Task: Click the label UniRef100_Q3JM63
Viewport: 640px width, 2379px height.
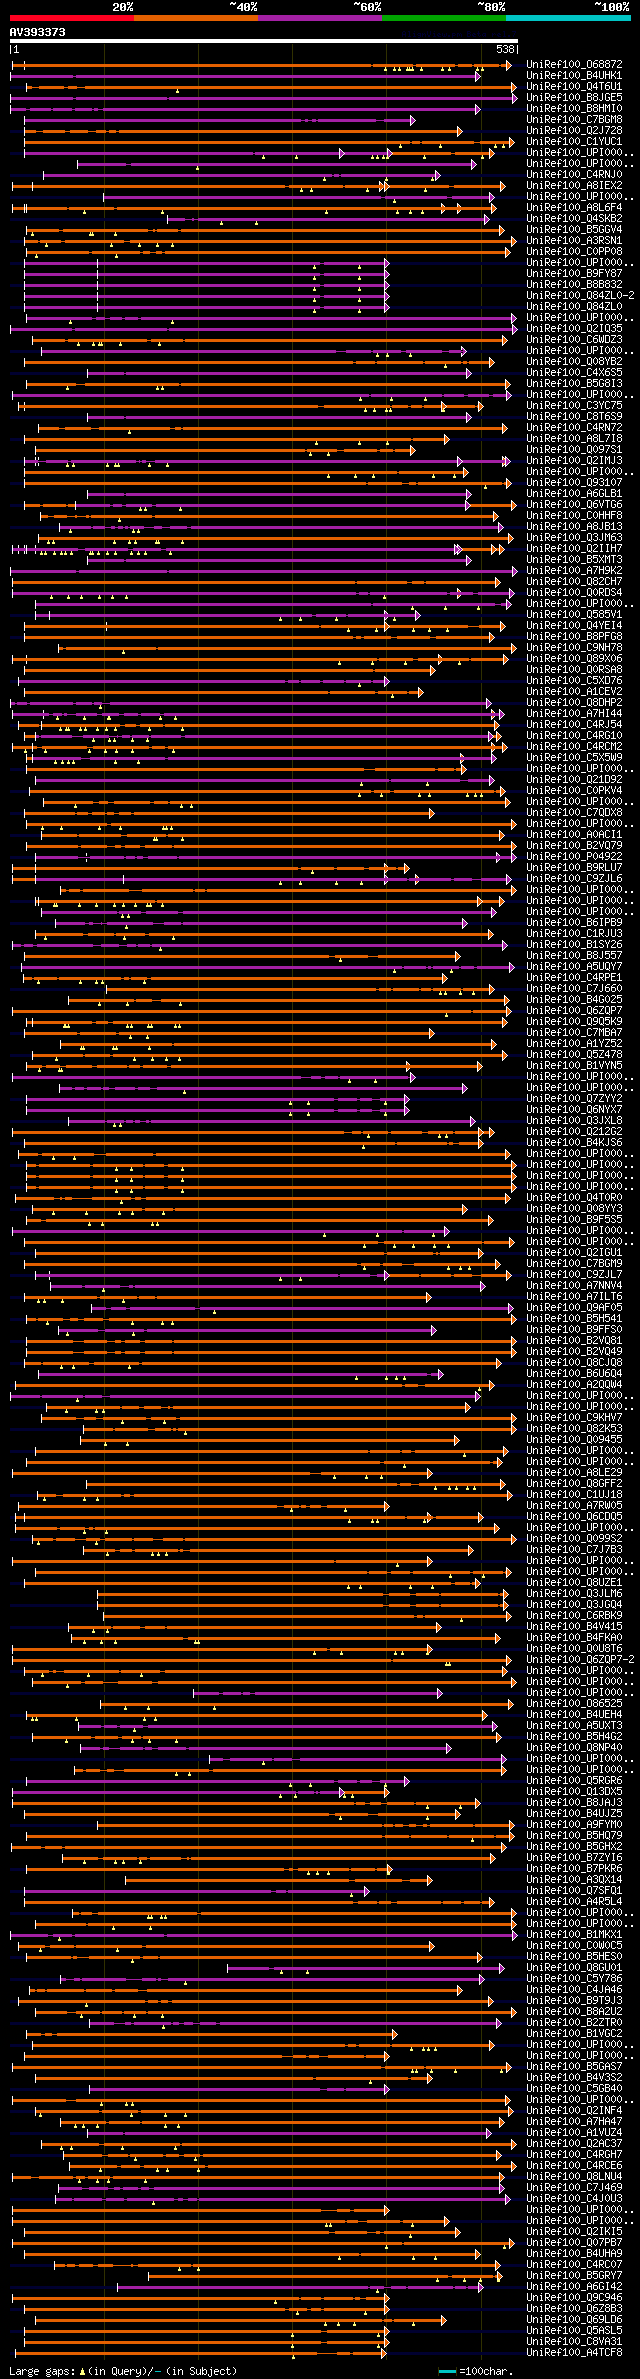Action: click(574, 538)
